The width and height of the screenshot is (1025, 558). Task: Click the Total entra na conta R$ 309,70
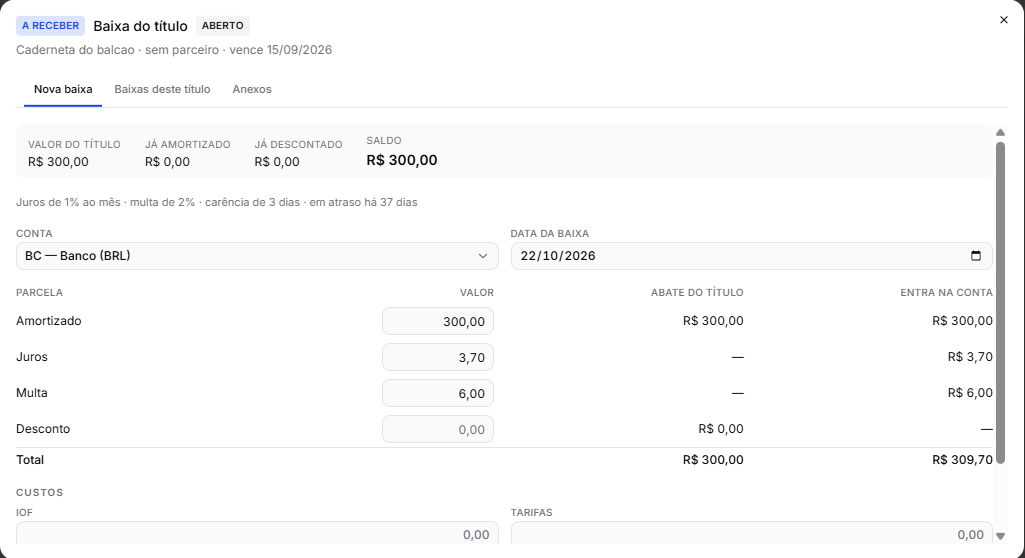point(962,460)
